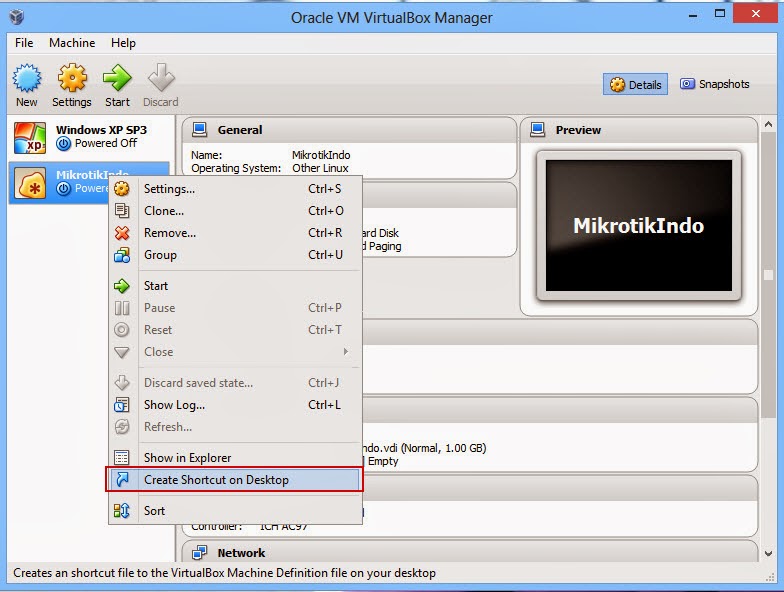Maximize the VirtualBox Manager window

click(720, 14)
